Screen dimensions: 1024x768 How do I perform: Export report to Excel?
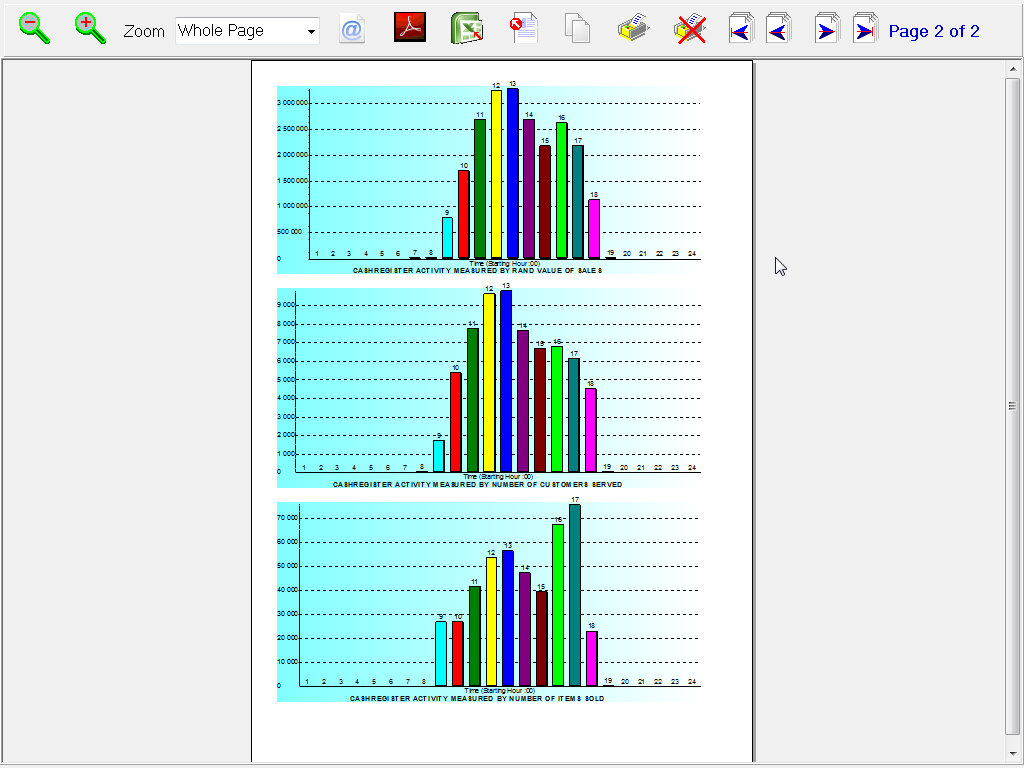click(467, 29)
